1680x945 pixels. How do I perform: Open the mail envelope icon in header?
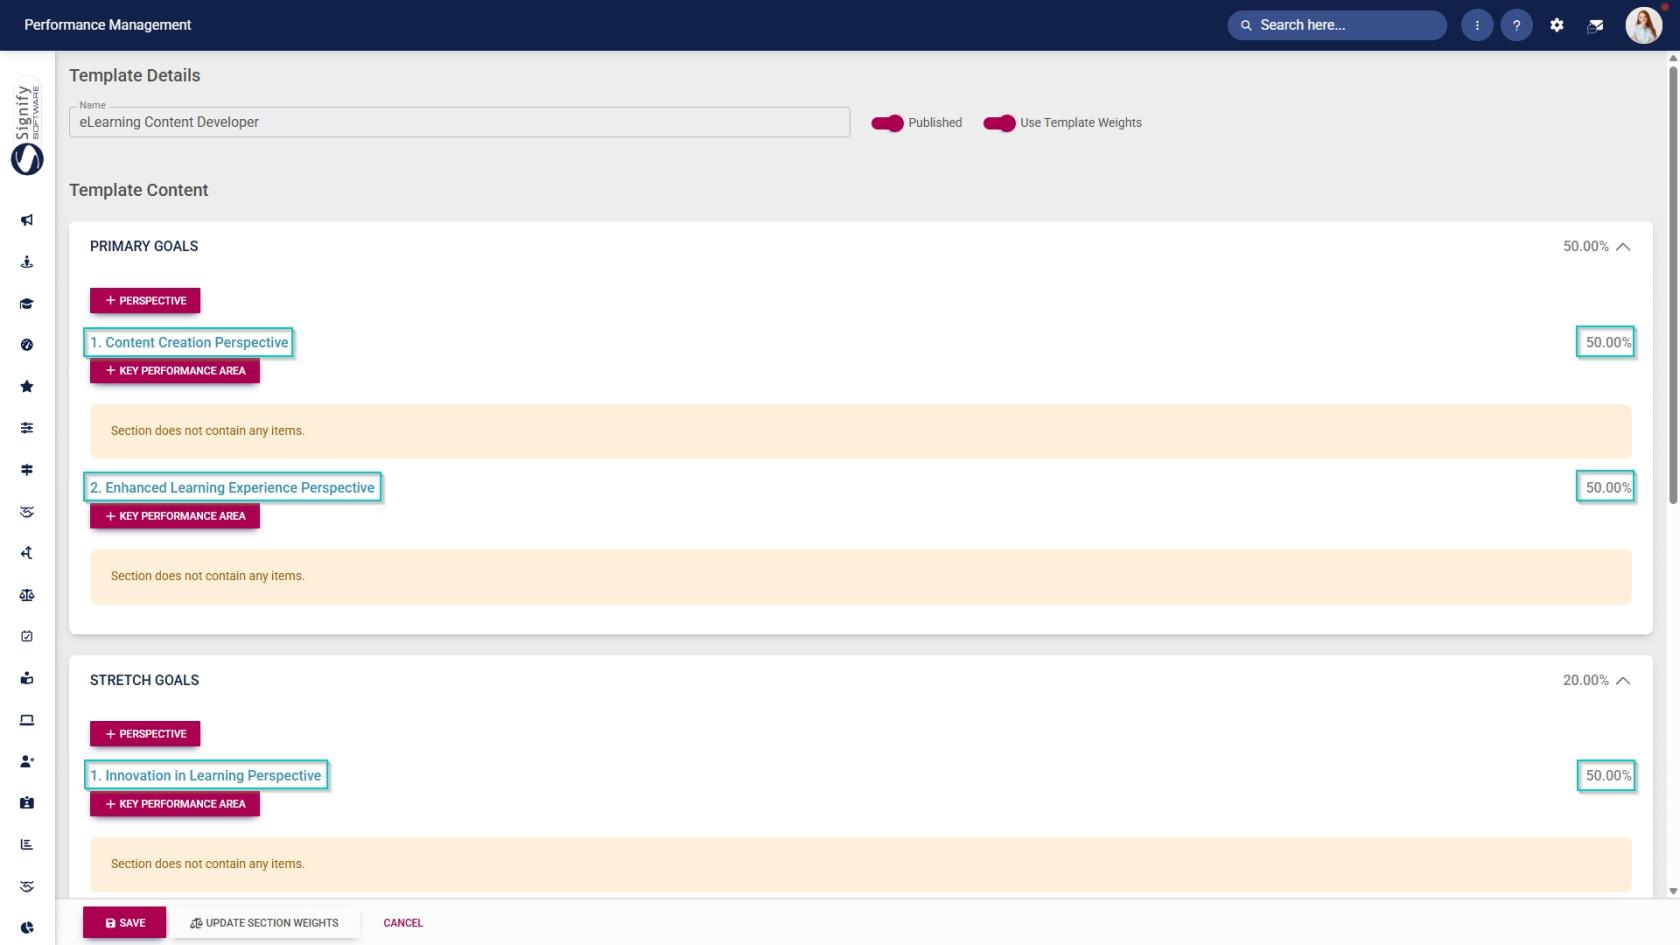pyautogui.click(x=1596, y=25)
